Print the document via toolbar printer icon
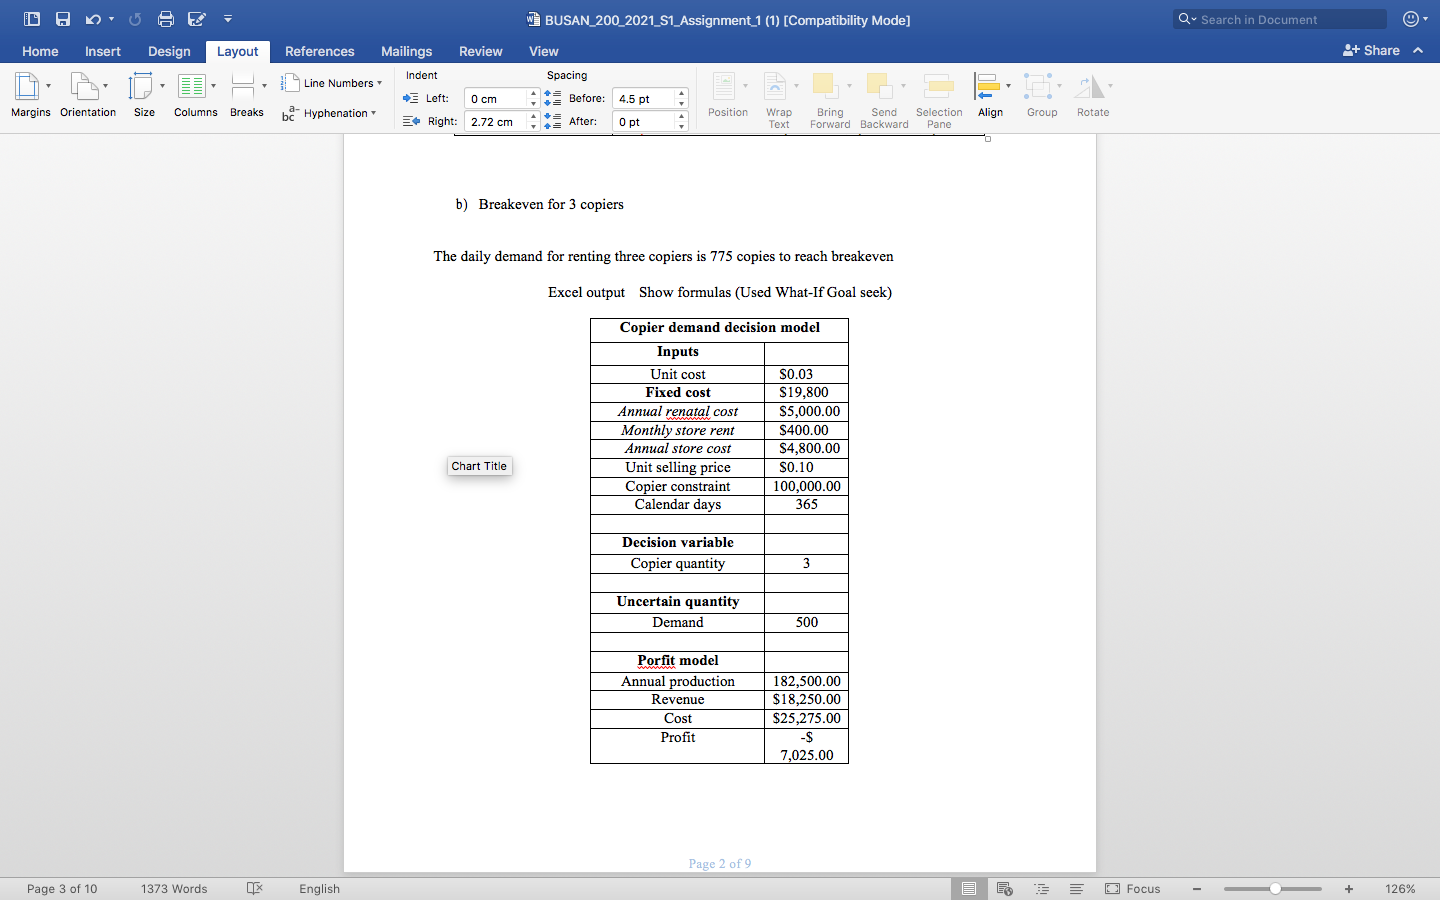Image resolution: width=1440 pixels, height=900 pixels. click(x=166, y=18)
